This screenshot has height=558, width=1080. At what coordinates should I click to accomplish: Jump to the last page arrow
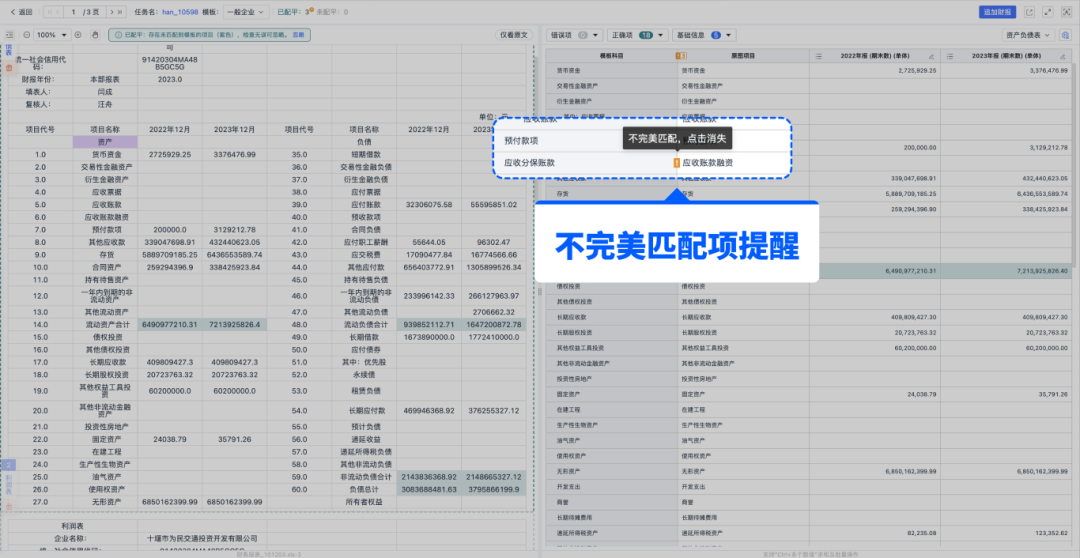click(x=118, y=12)
